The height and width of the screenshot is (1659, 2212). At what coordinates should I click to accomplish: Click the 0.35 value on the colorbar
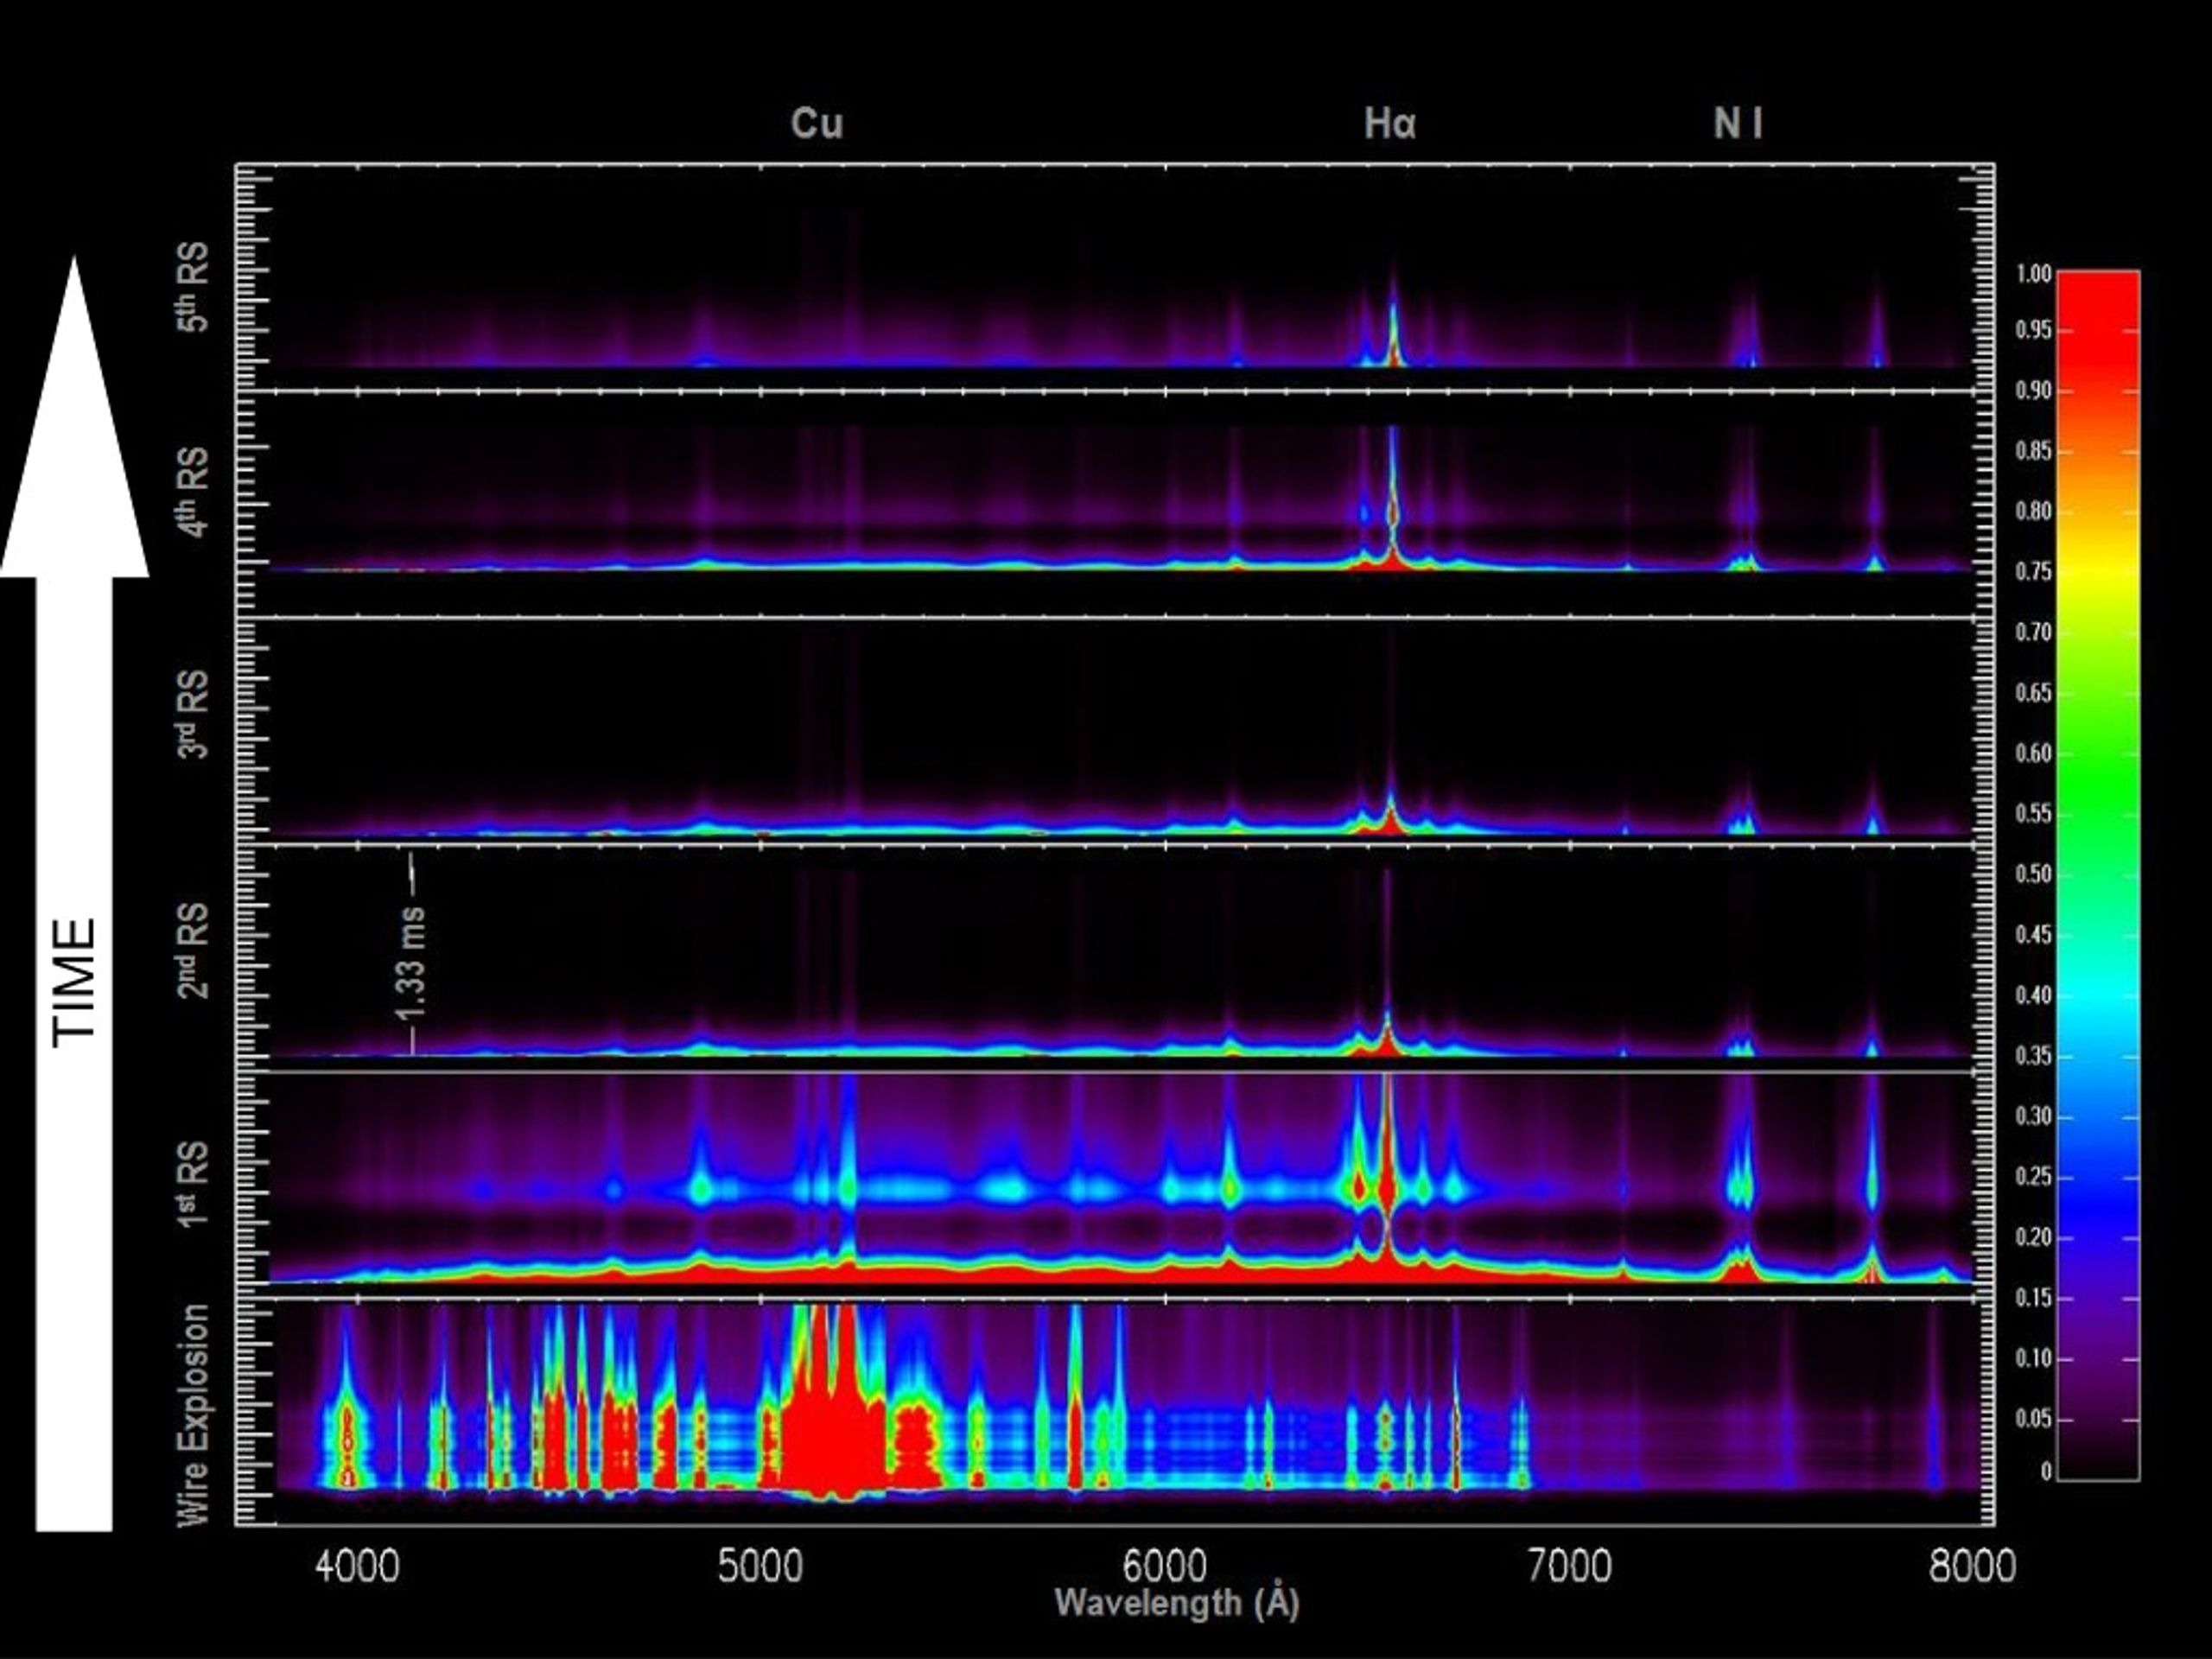[2033, 1056]
